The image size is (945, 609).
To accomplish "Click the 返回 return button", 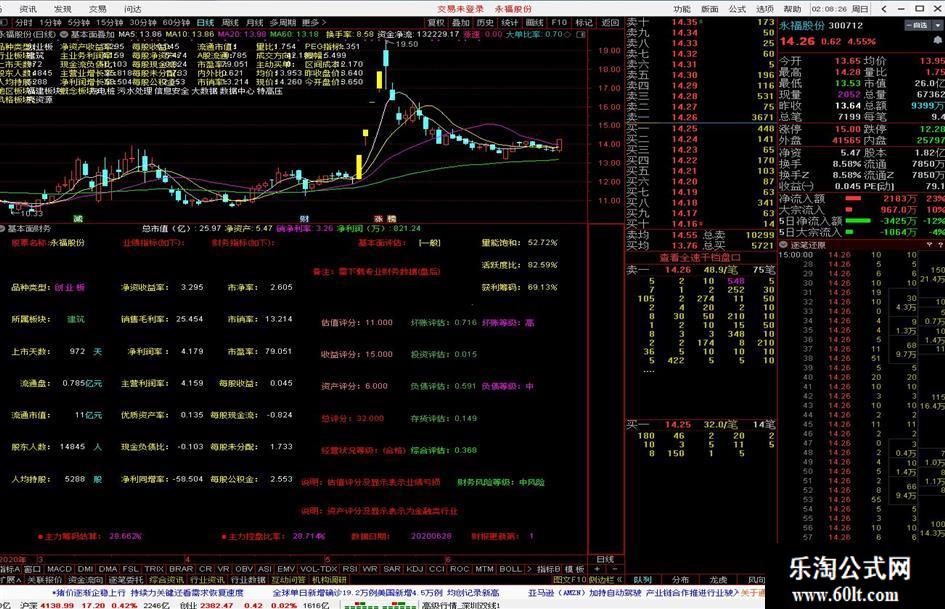I will [x=610, y=22].
